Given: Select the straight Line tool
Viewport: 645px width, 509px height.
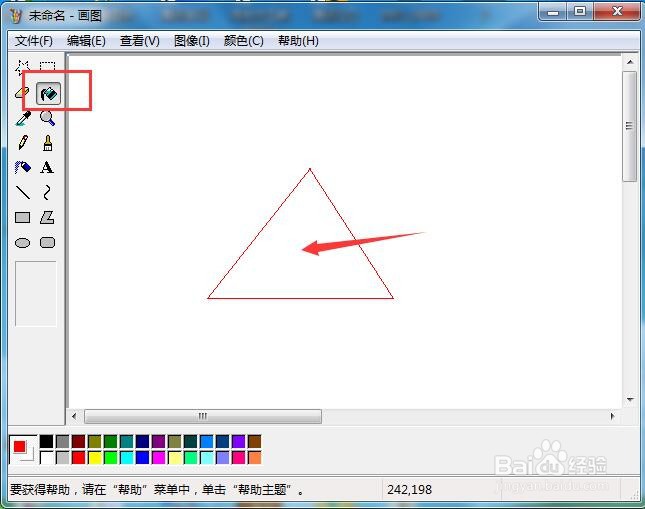Looking at the screenshot, I should [x=23, y=192].
